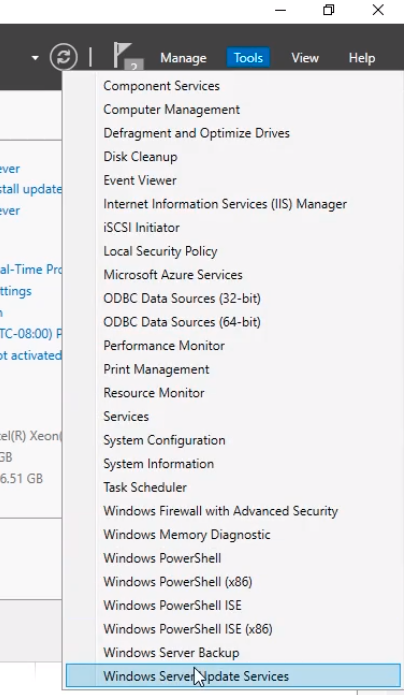
Task: Expand the dropdown arrow beside Refresh
Action: 35,58
